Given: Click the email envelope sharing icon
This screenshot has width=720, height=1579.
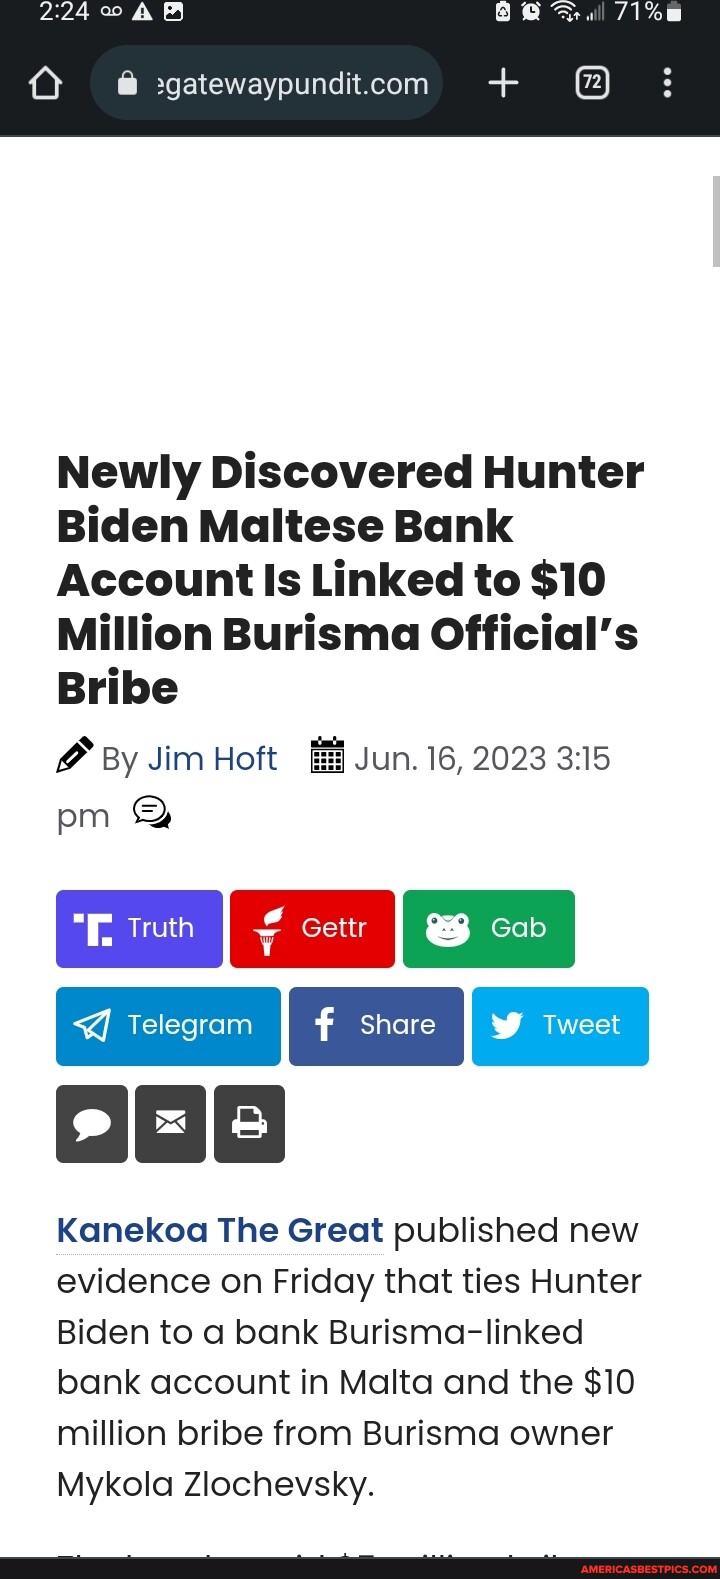Looking at the screenshot, I should 170,1123.
